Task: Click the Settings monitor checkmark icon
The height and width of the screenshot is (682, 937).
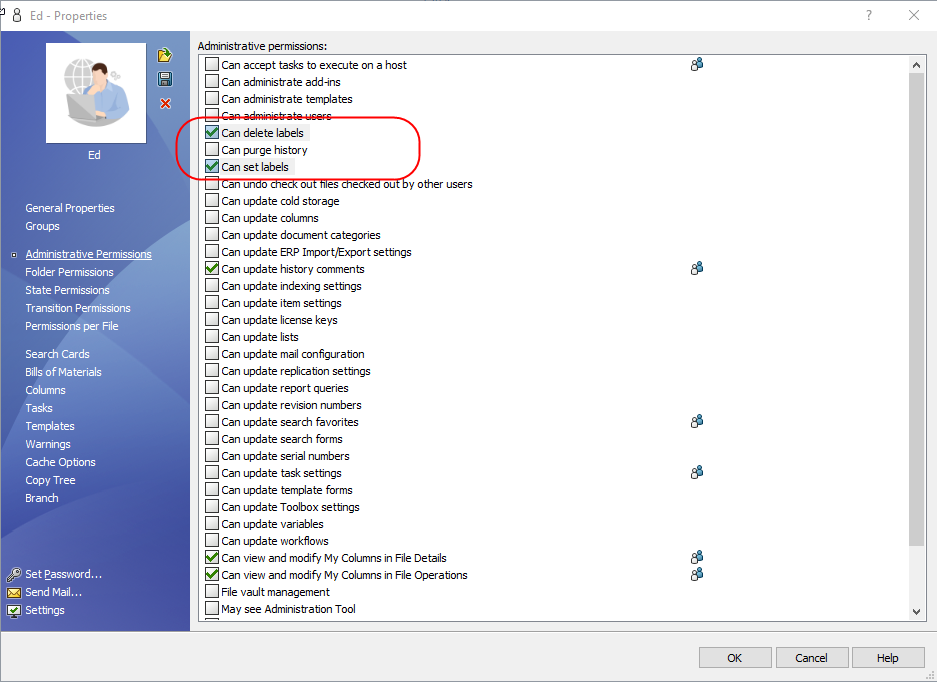Action: (x=14, y=610)
